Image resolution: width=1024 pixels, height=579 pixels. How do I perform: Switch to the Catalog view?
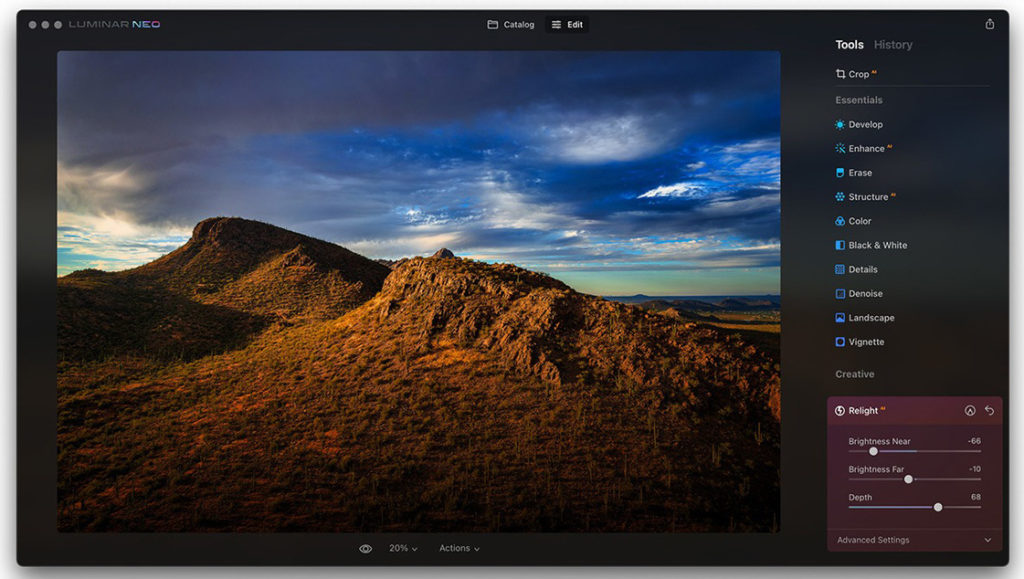(511, 24)
